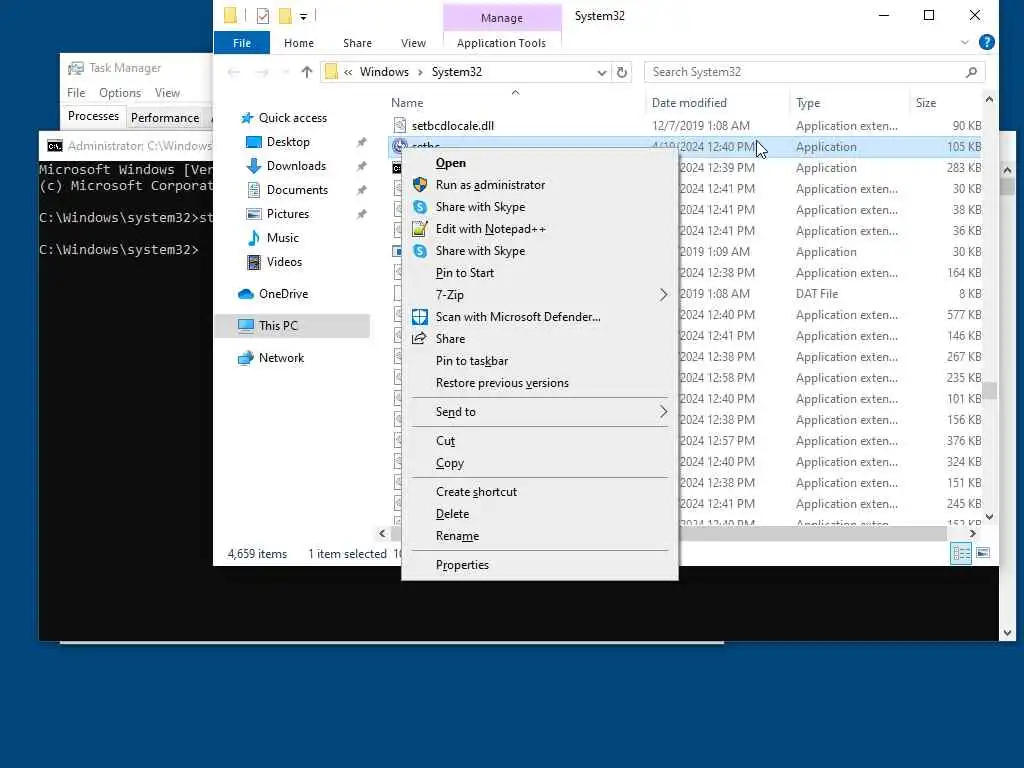The image size is (1024, 768).
Task: Open Desktop in navigation pane
Action: click(x=288, y=142)
